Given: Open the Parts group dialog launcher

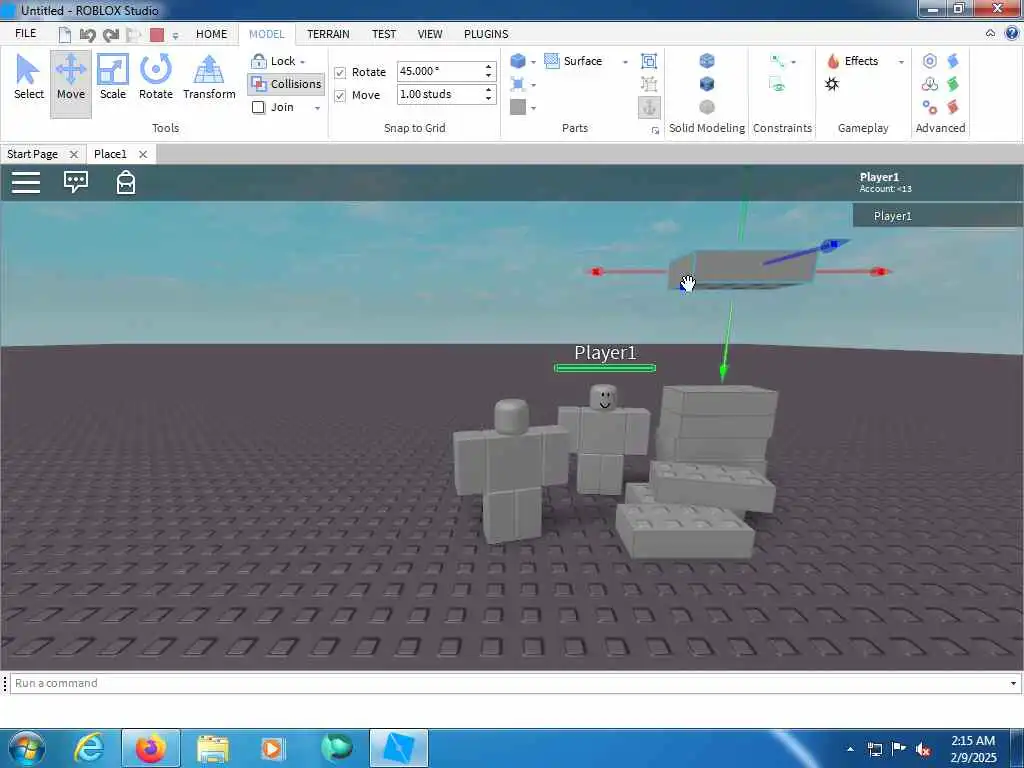Looking at the screenshot, I should click(655, 131).
